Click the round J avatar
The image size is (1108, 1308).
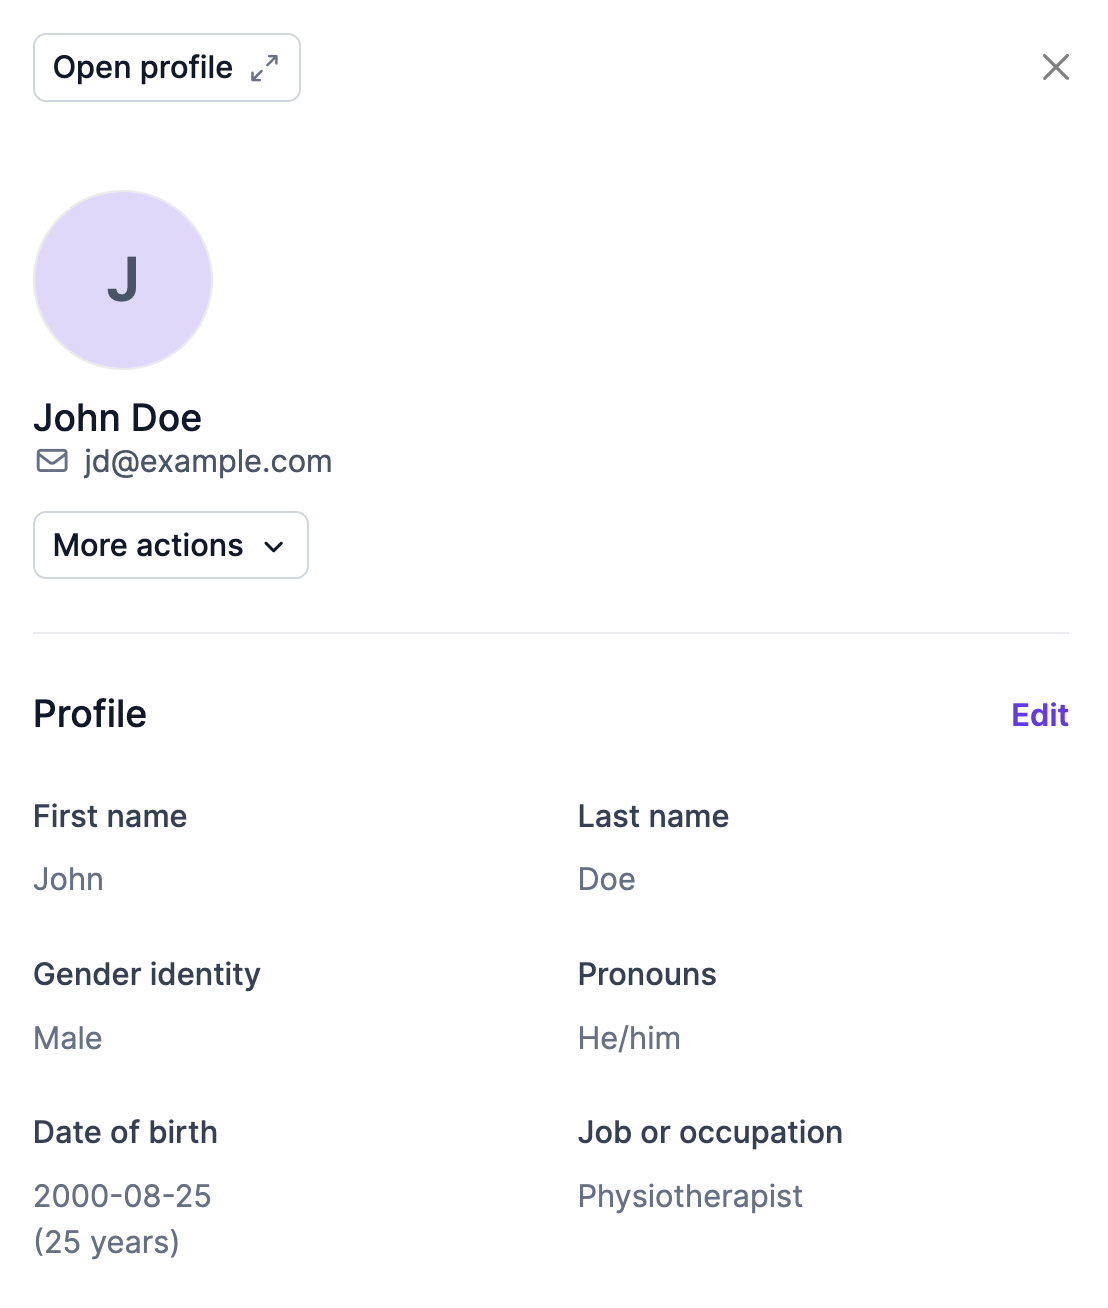123,280
